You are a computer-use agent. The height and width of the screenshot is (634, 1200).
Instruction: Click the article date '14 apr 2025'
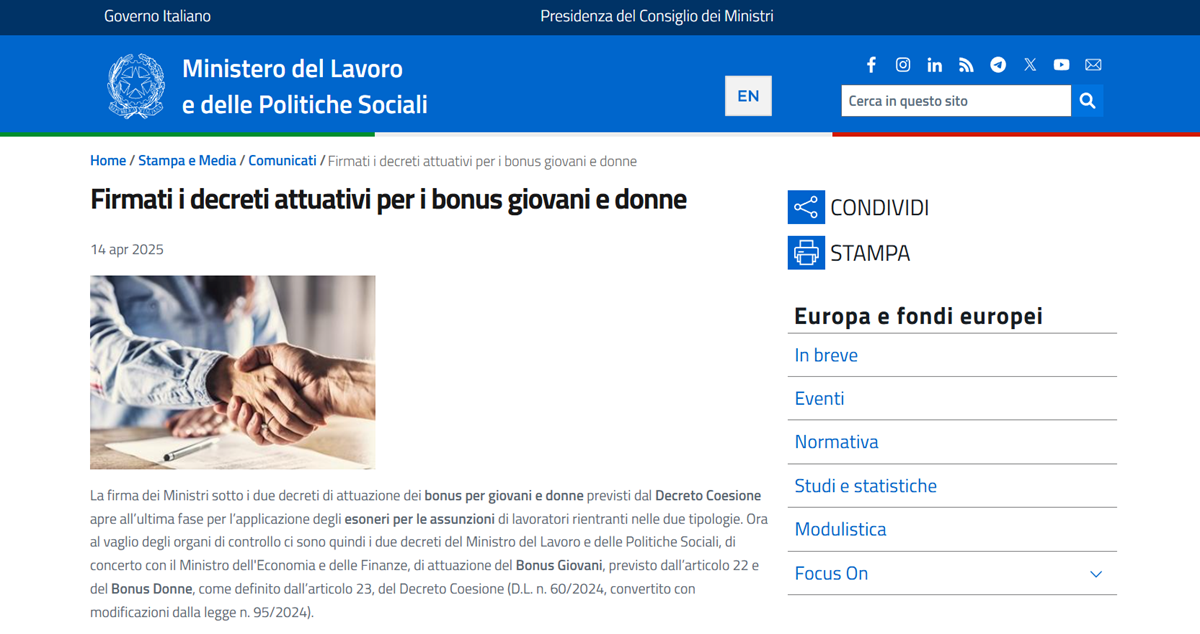(127, 249)
